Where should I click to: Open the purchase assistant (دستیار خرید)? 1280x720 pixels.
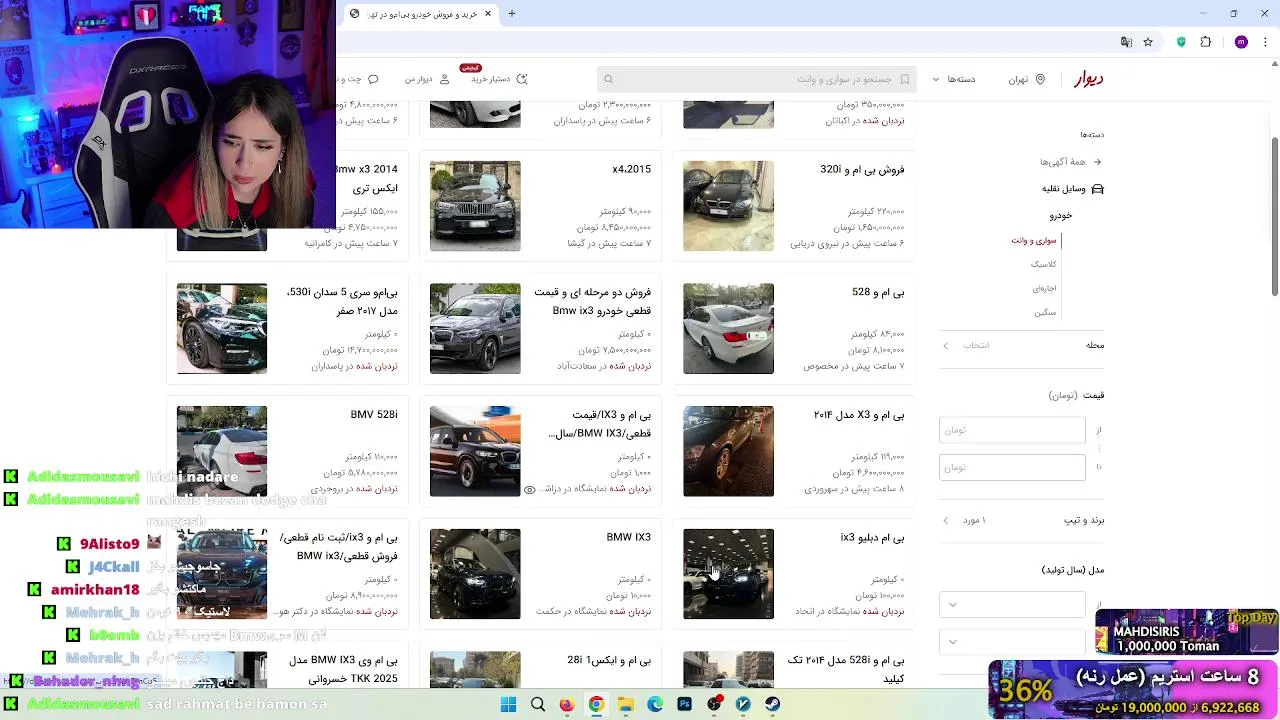tap(499, 79)
